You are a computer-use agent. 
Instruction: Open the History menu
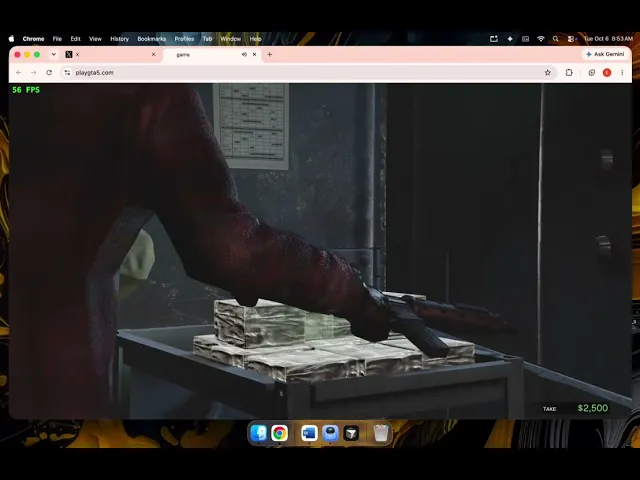click(120, 39)
